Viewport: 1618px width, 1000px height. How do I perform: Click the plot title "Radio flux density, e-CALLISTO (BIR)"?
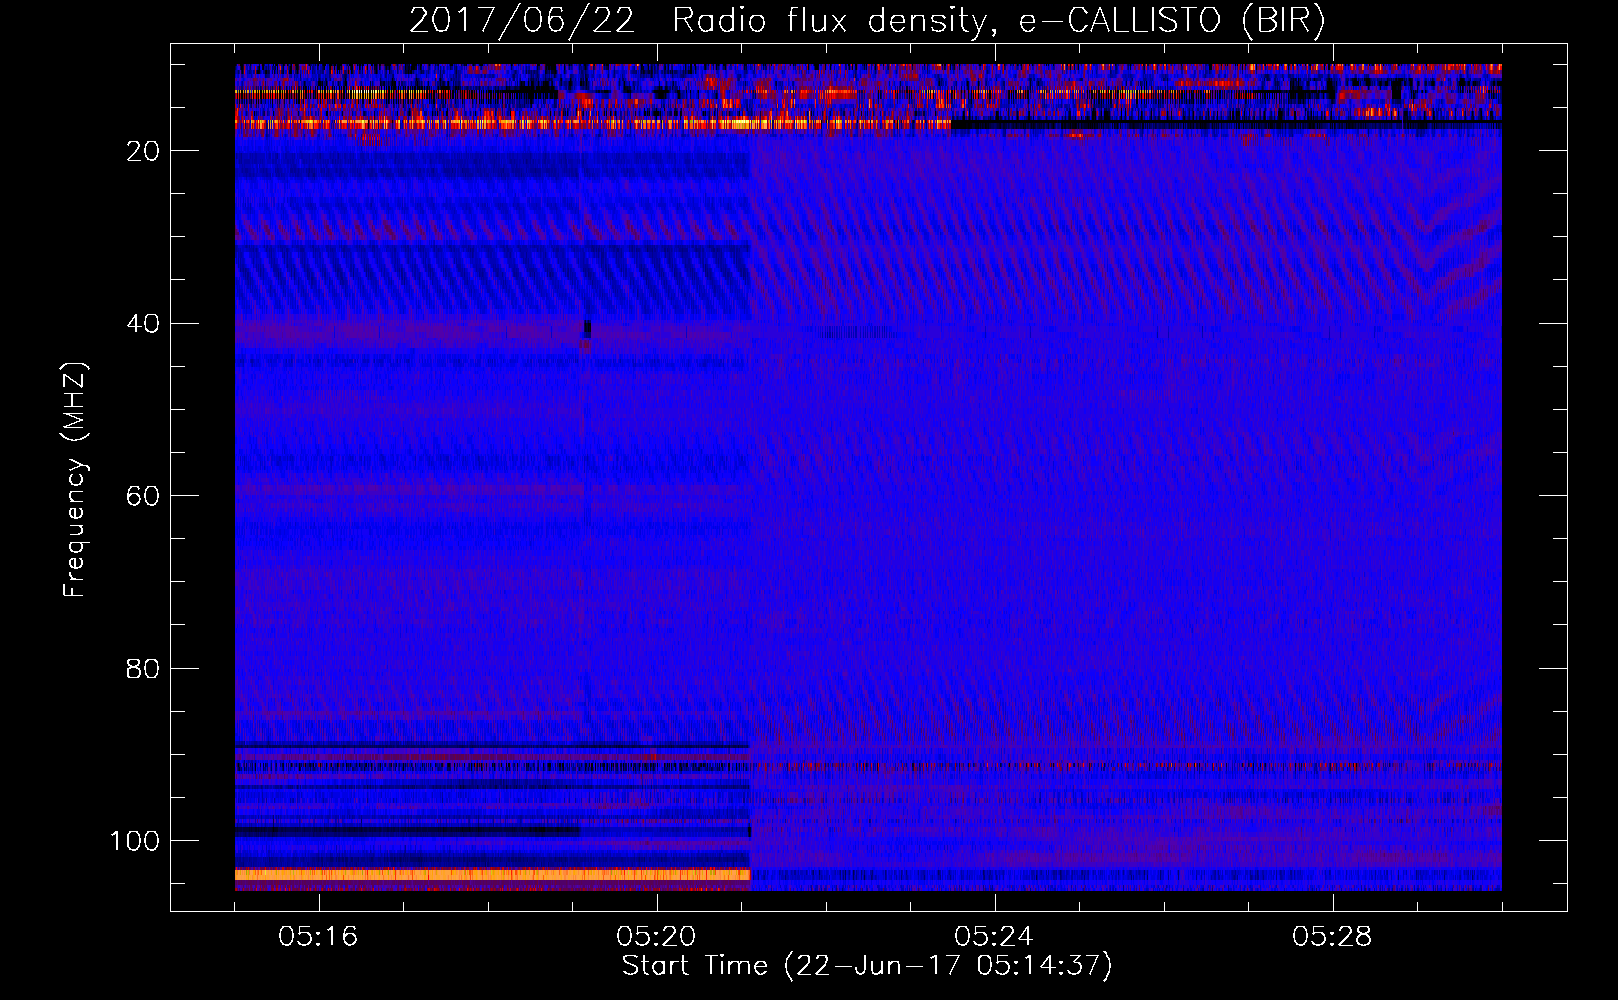tap(998, 20)
